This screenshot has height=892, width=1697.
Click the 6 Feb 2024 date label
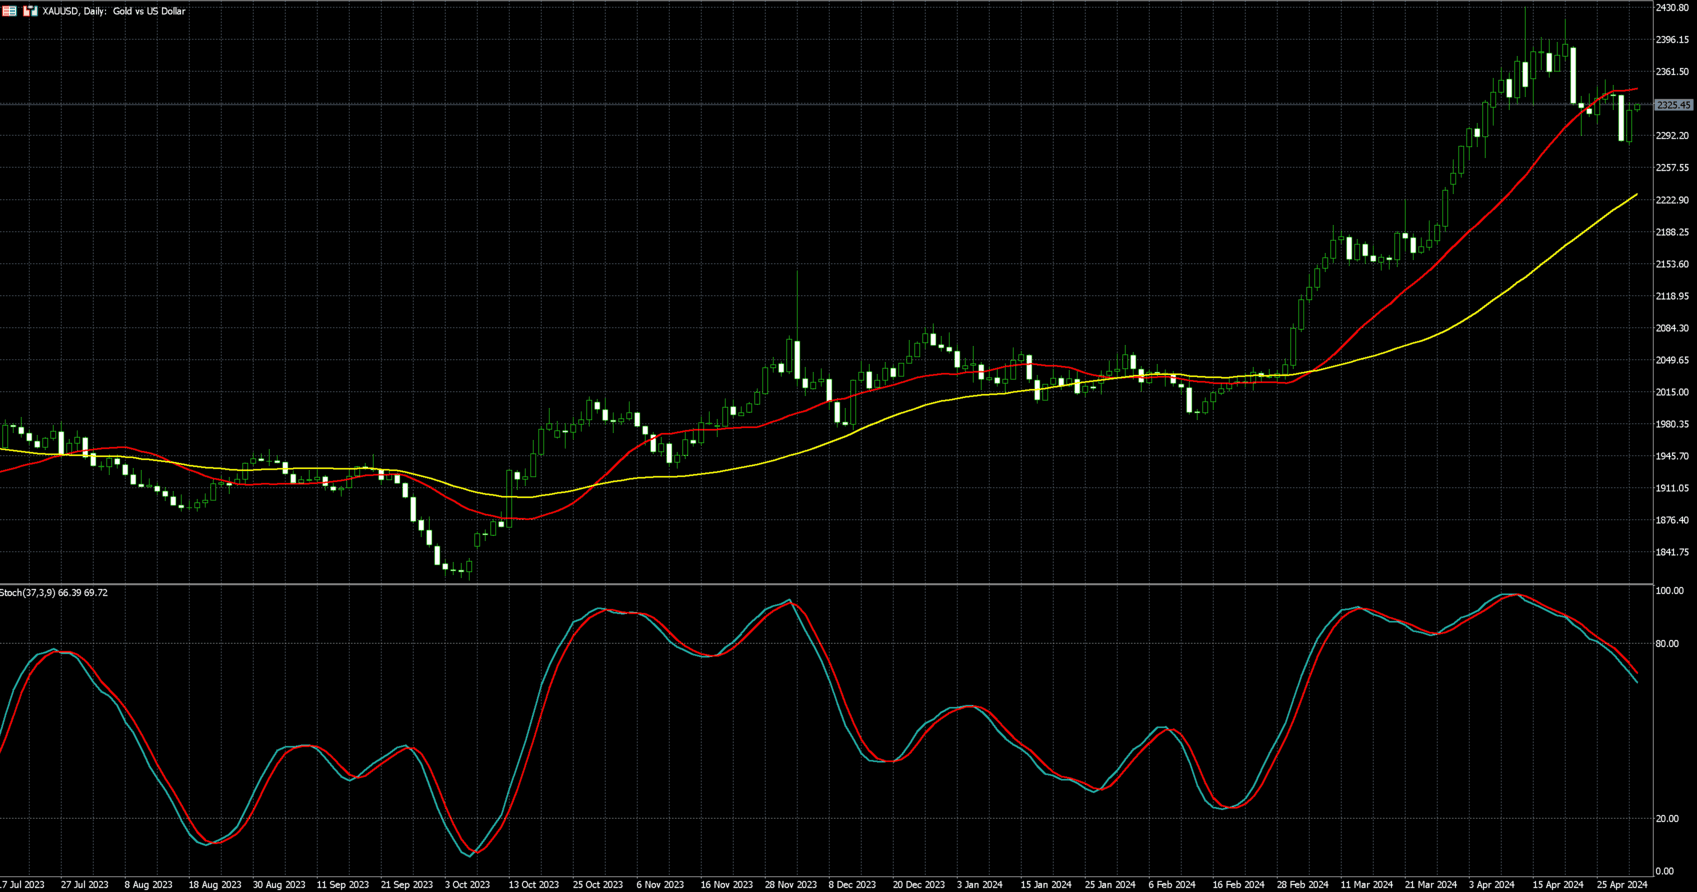point(1172,885)
